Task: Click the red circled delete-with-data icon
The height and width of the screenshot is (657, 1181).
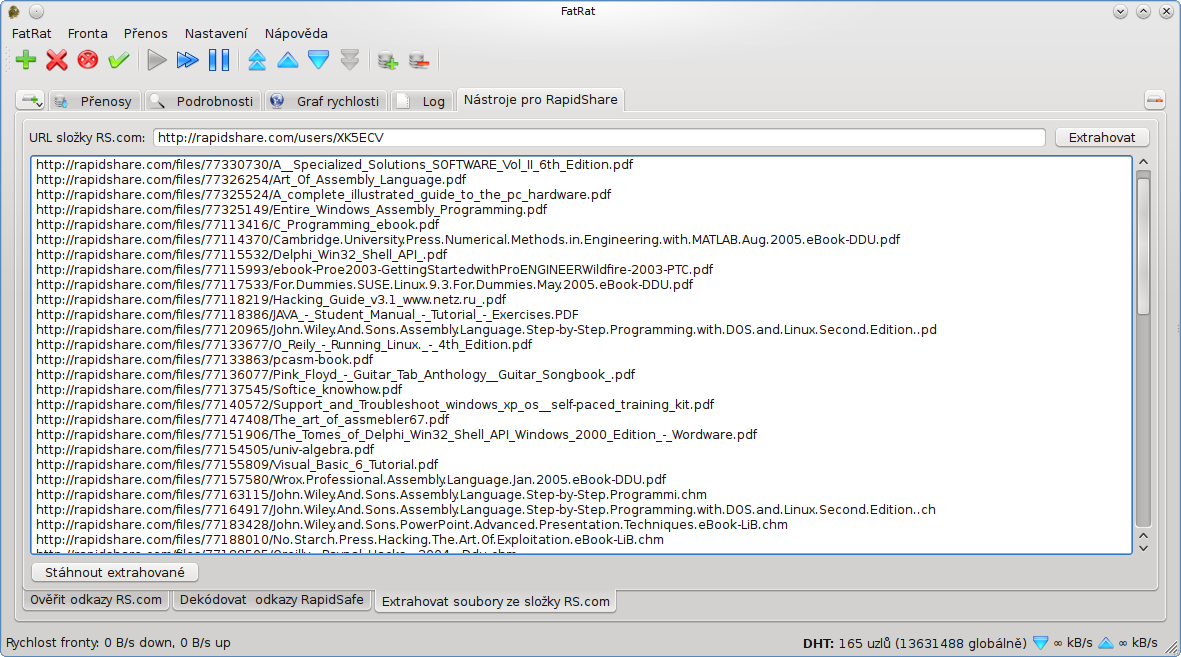Action: click(88, 60)
